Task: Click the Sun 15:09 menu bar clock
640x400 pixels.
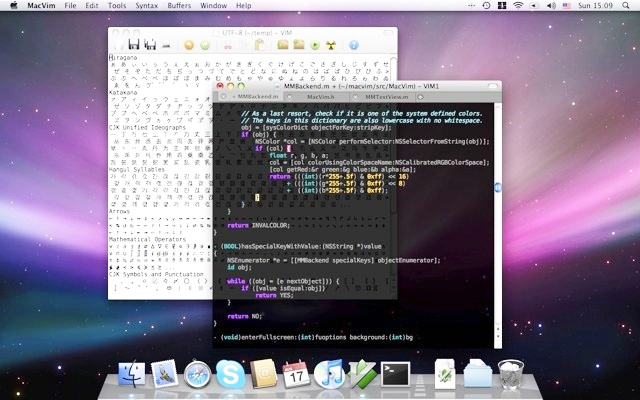Action: pyautogui.click(x=595, y=6)
